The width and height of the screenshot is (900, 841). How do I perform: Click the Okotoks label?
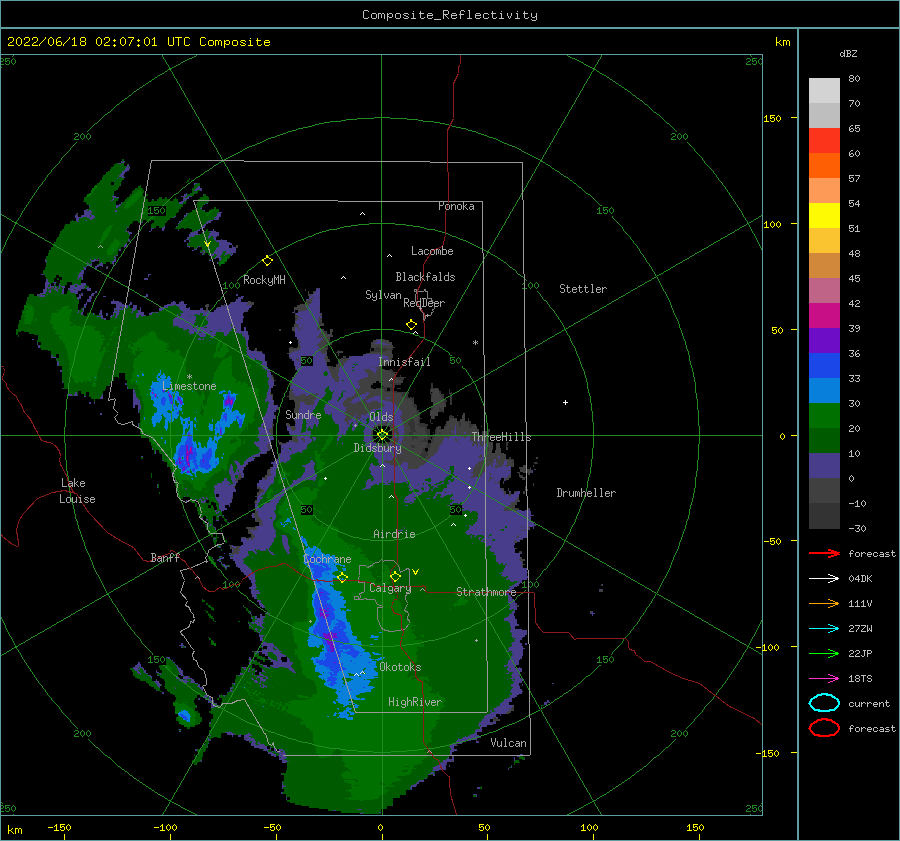400,667
